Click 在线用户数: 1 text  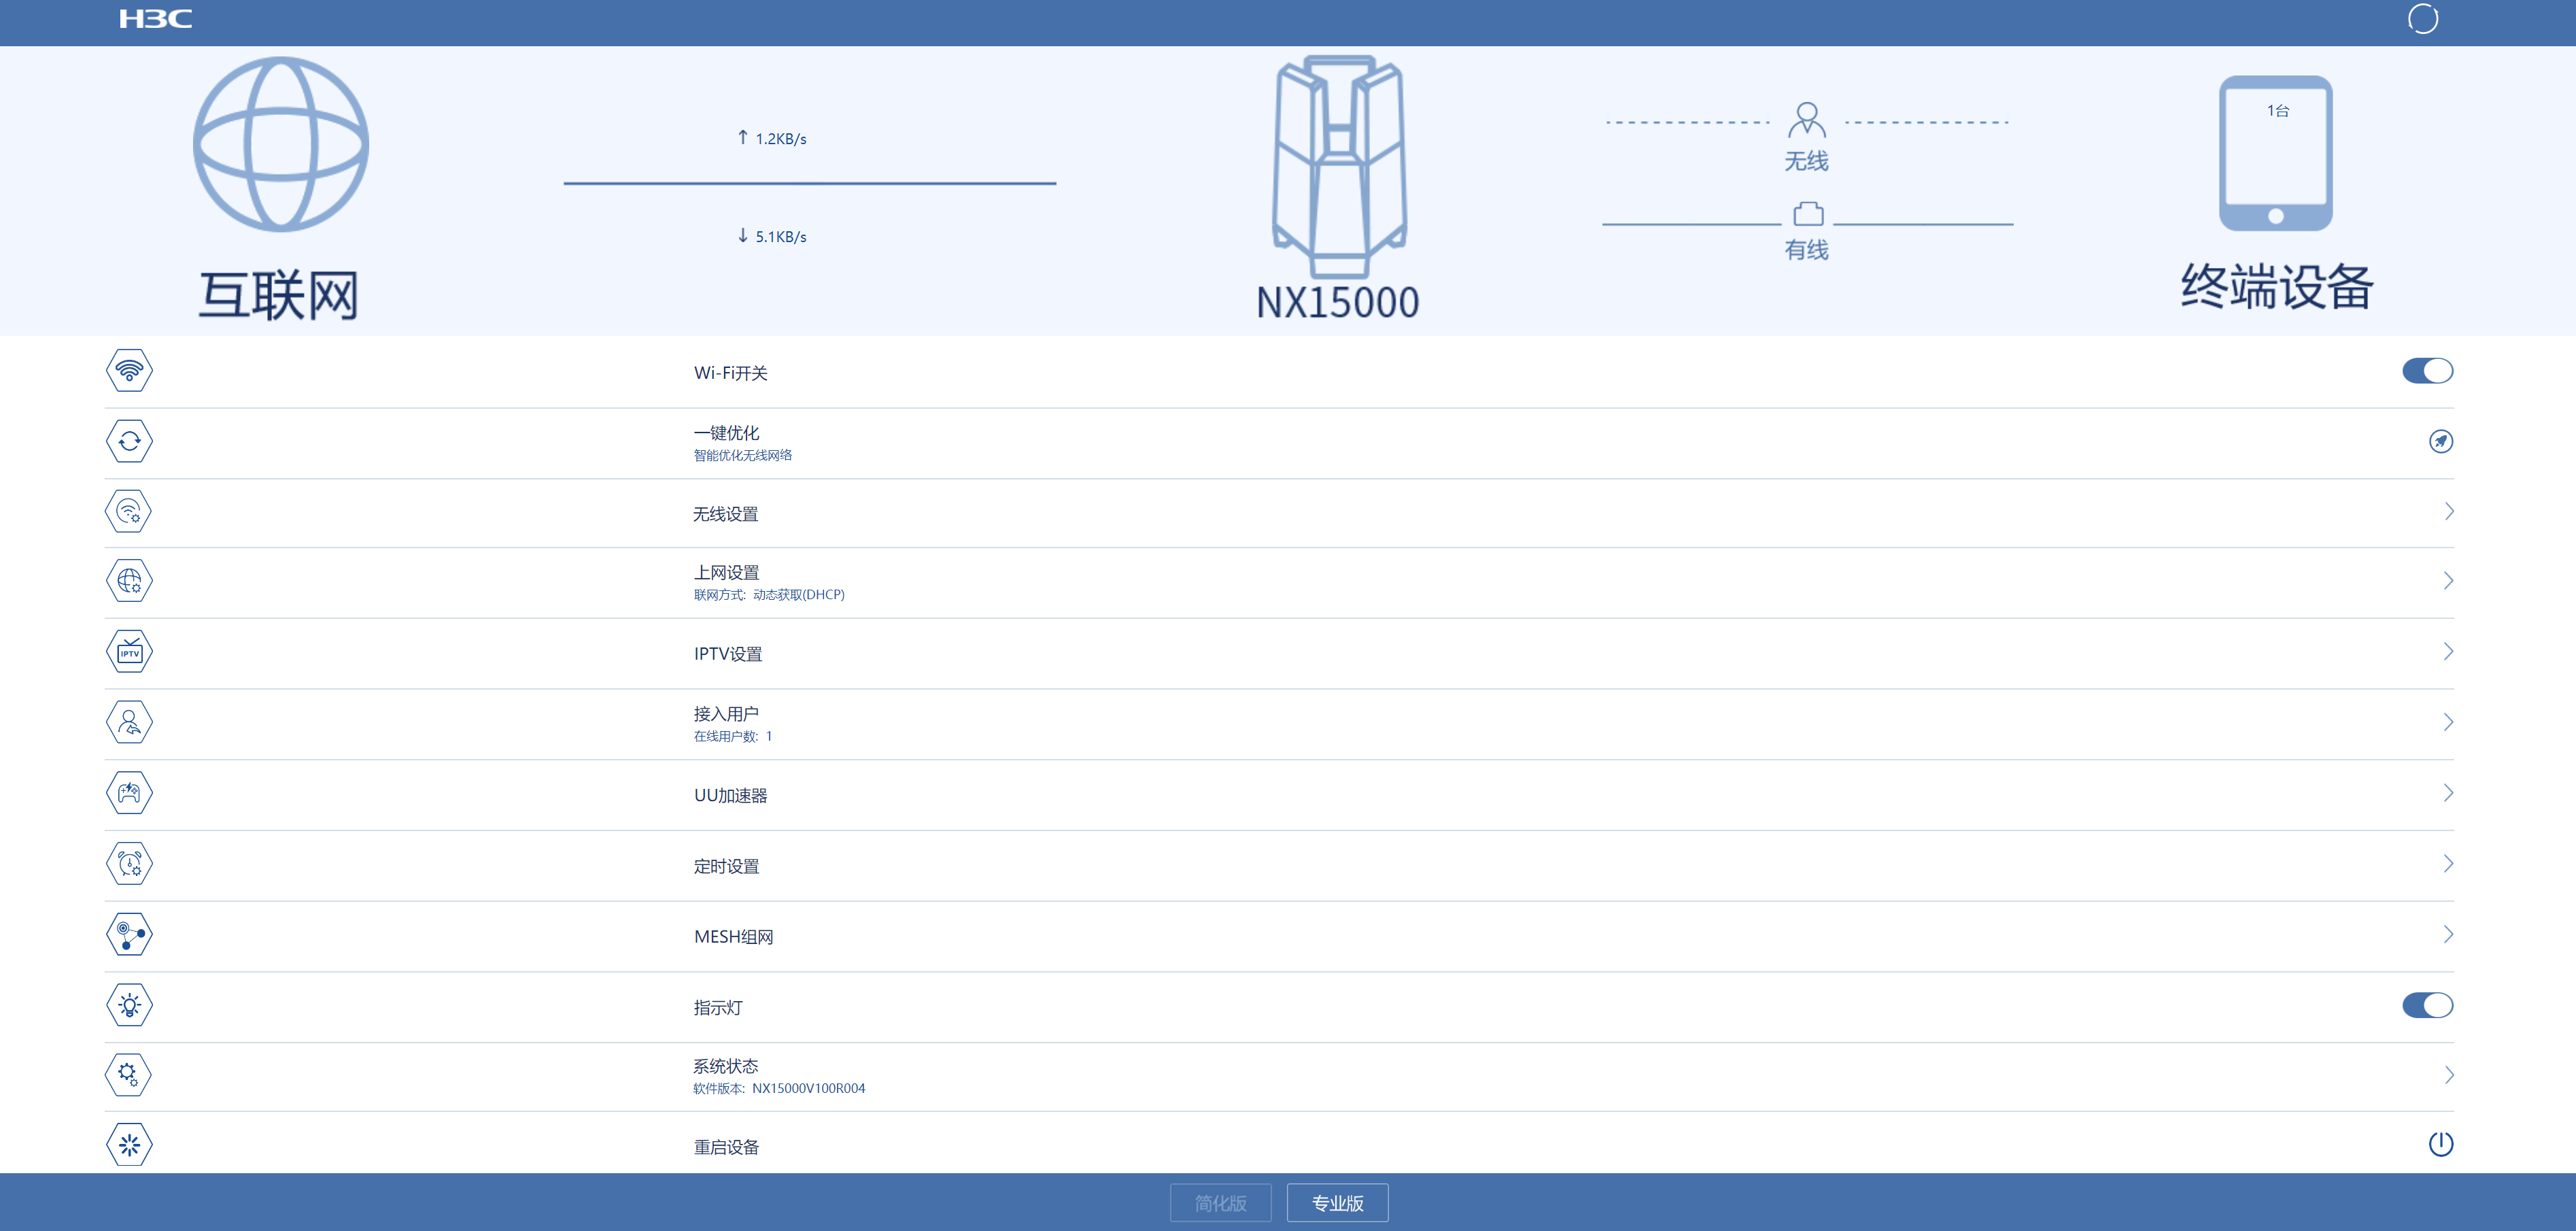point(733,736)
